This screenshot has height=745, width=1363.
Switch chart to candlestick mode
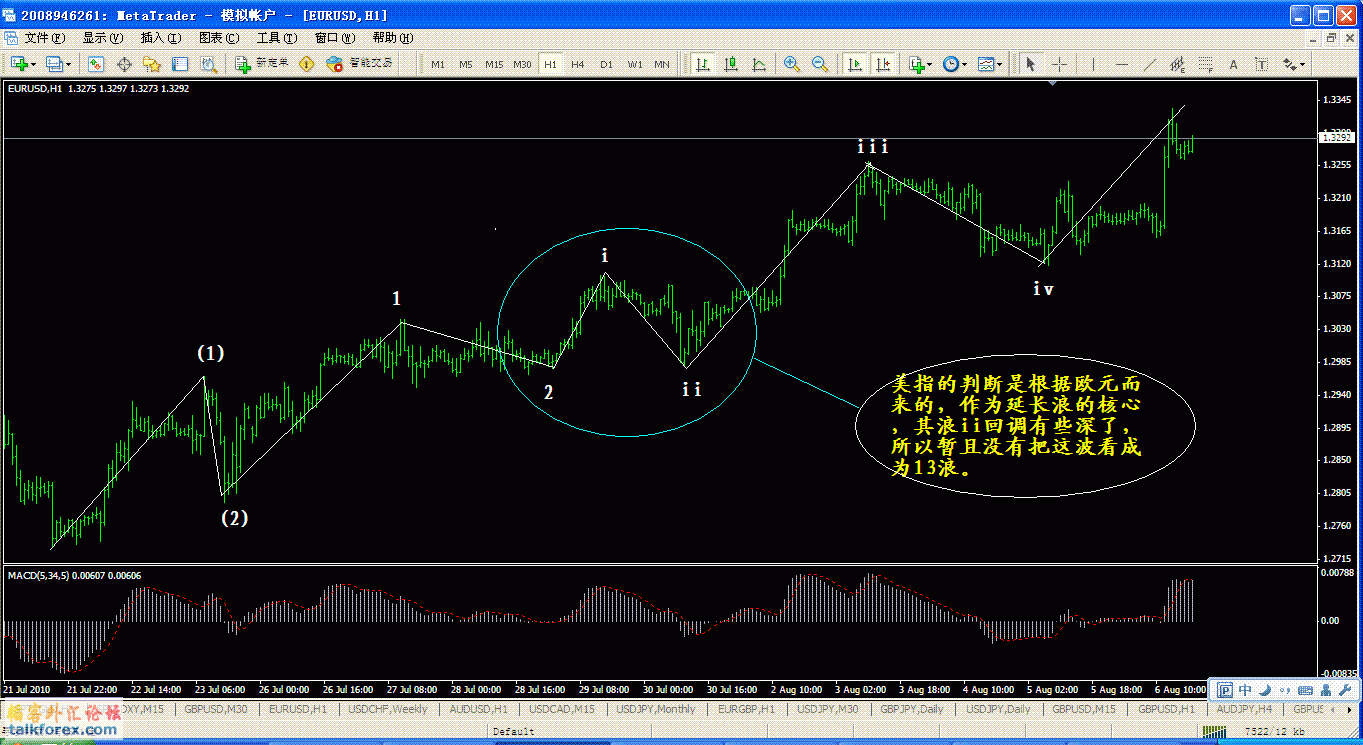pos(731,64)
